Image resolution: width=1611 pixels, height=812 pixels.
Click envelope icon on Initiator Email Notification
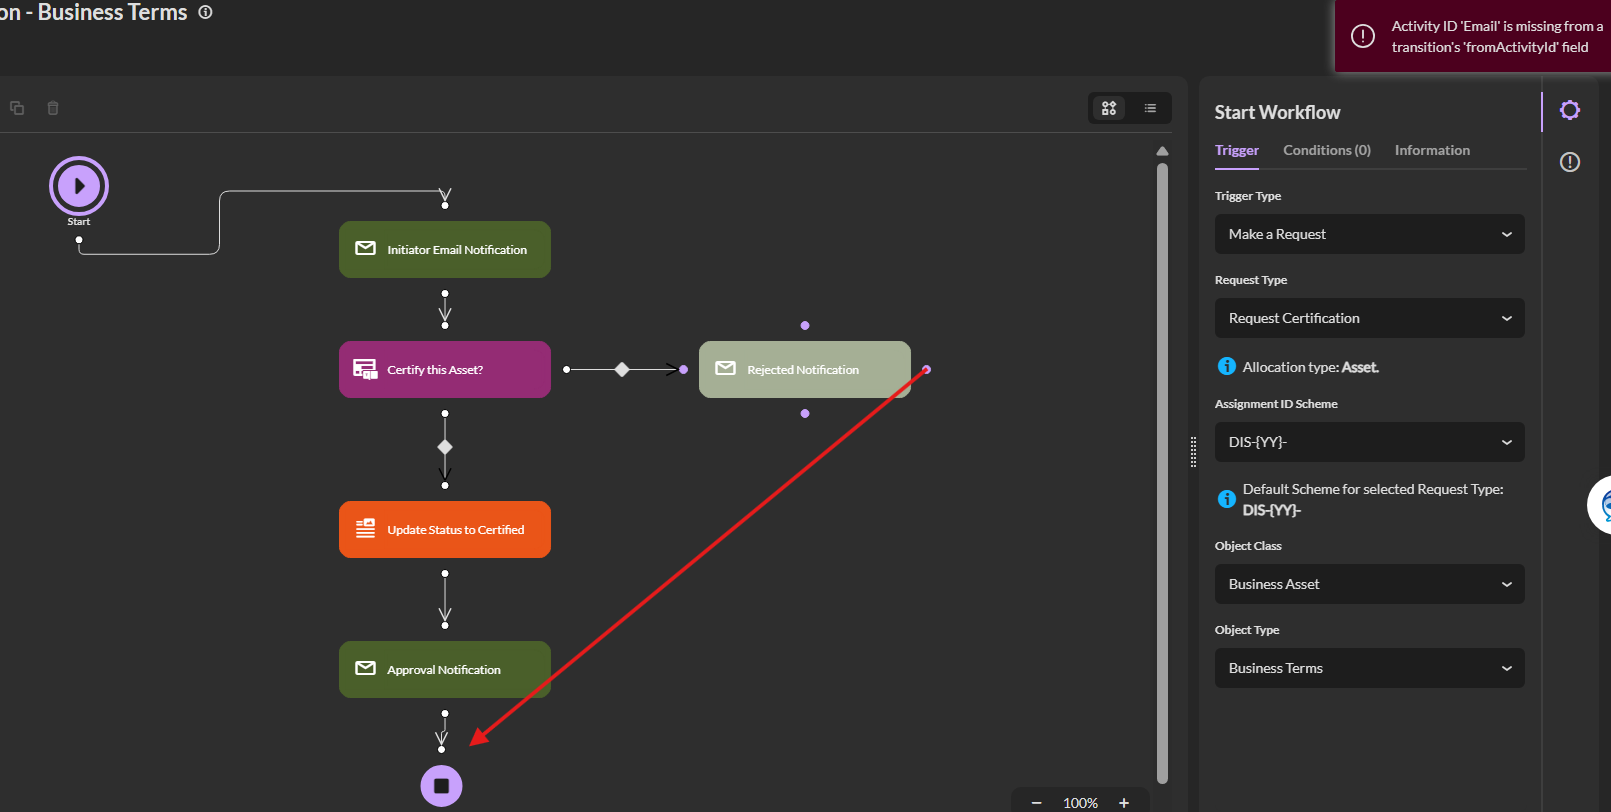(x=366, y=249)
